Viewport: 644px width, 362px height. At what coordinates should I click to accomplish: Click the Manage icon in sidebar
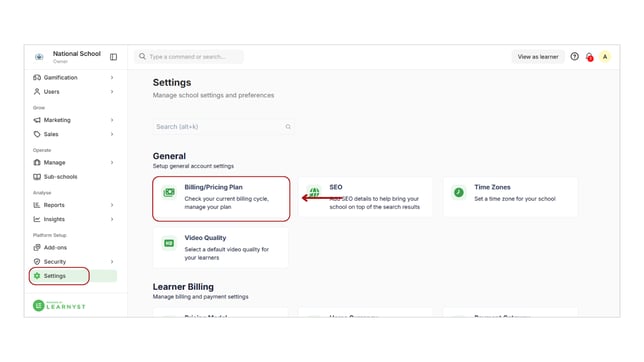pyautogui.click(x=37, y=162)
